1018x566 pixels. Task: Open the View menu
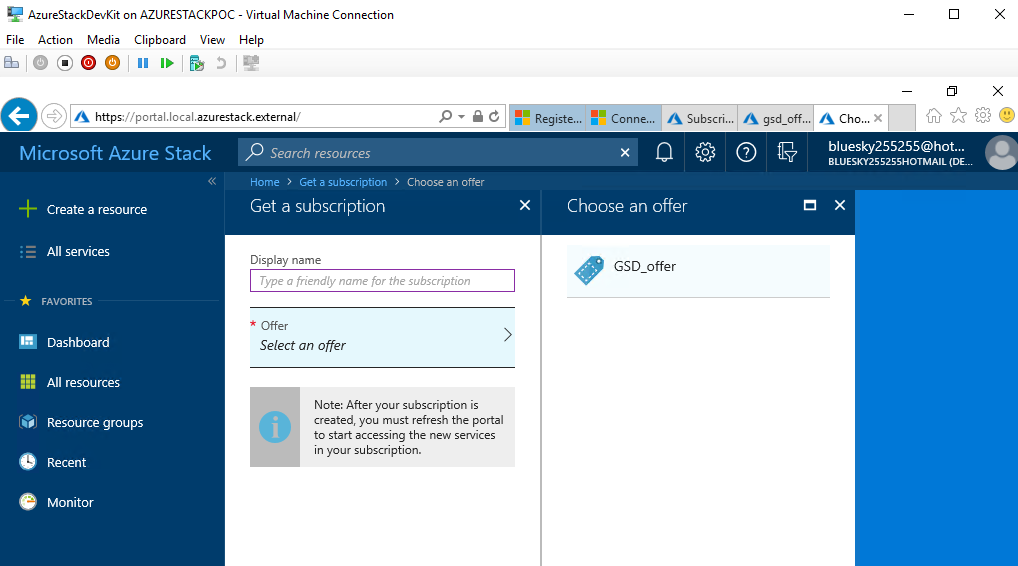[x=212, y=40]
